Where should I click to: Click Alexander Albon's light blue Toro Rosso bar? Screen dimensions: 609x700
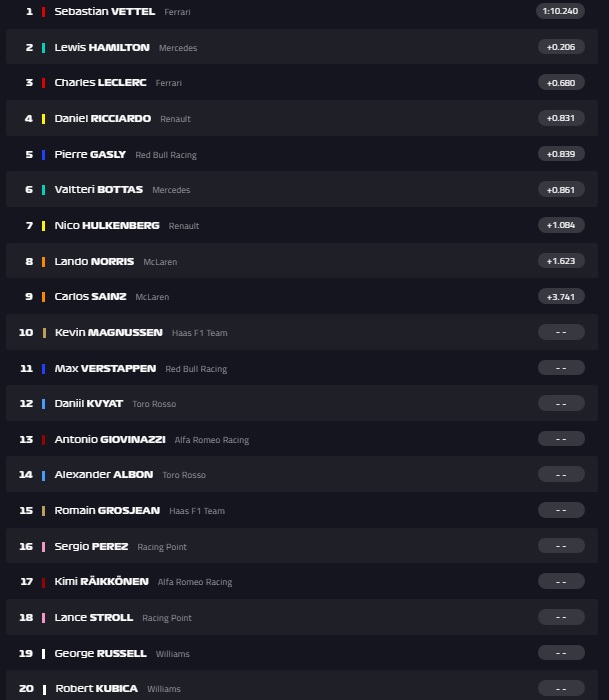[x=44, y=475]
